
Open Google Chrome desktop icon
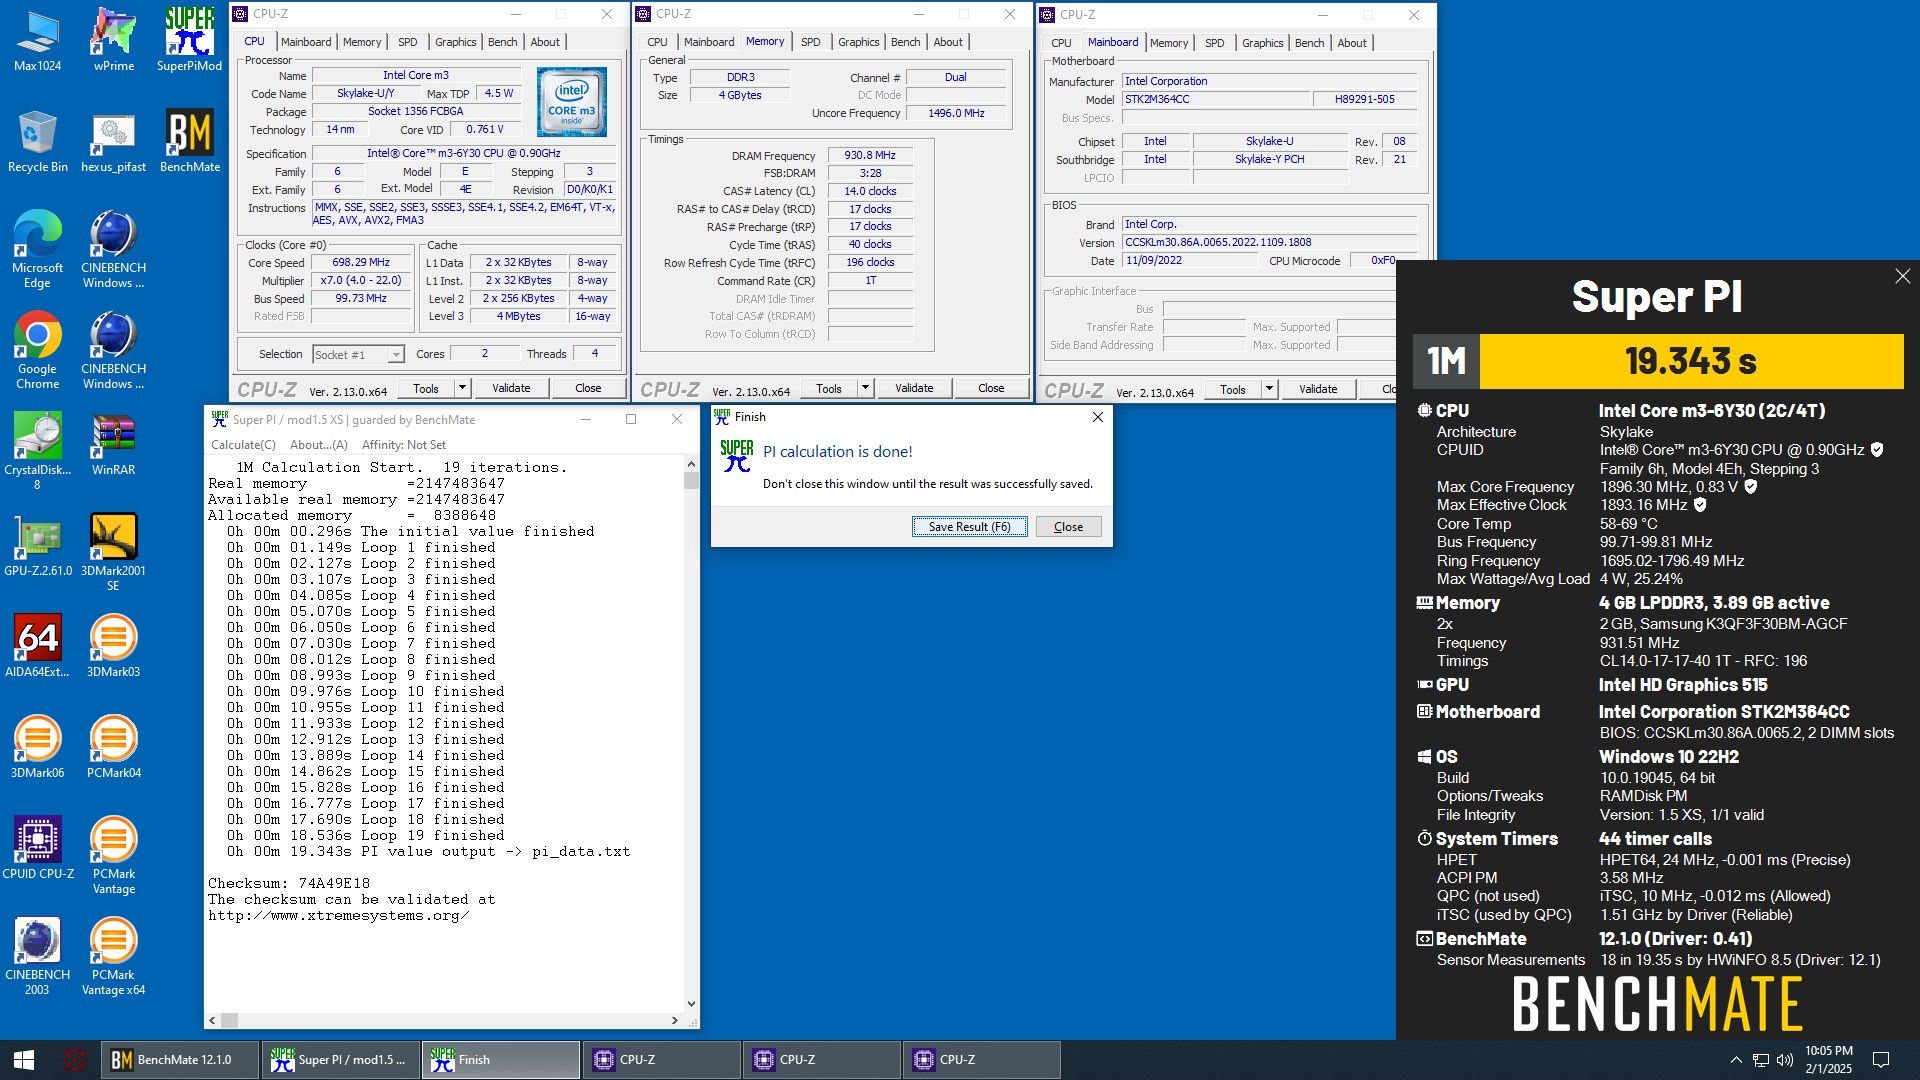point(37,350)
